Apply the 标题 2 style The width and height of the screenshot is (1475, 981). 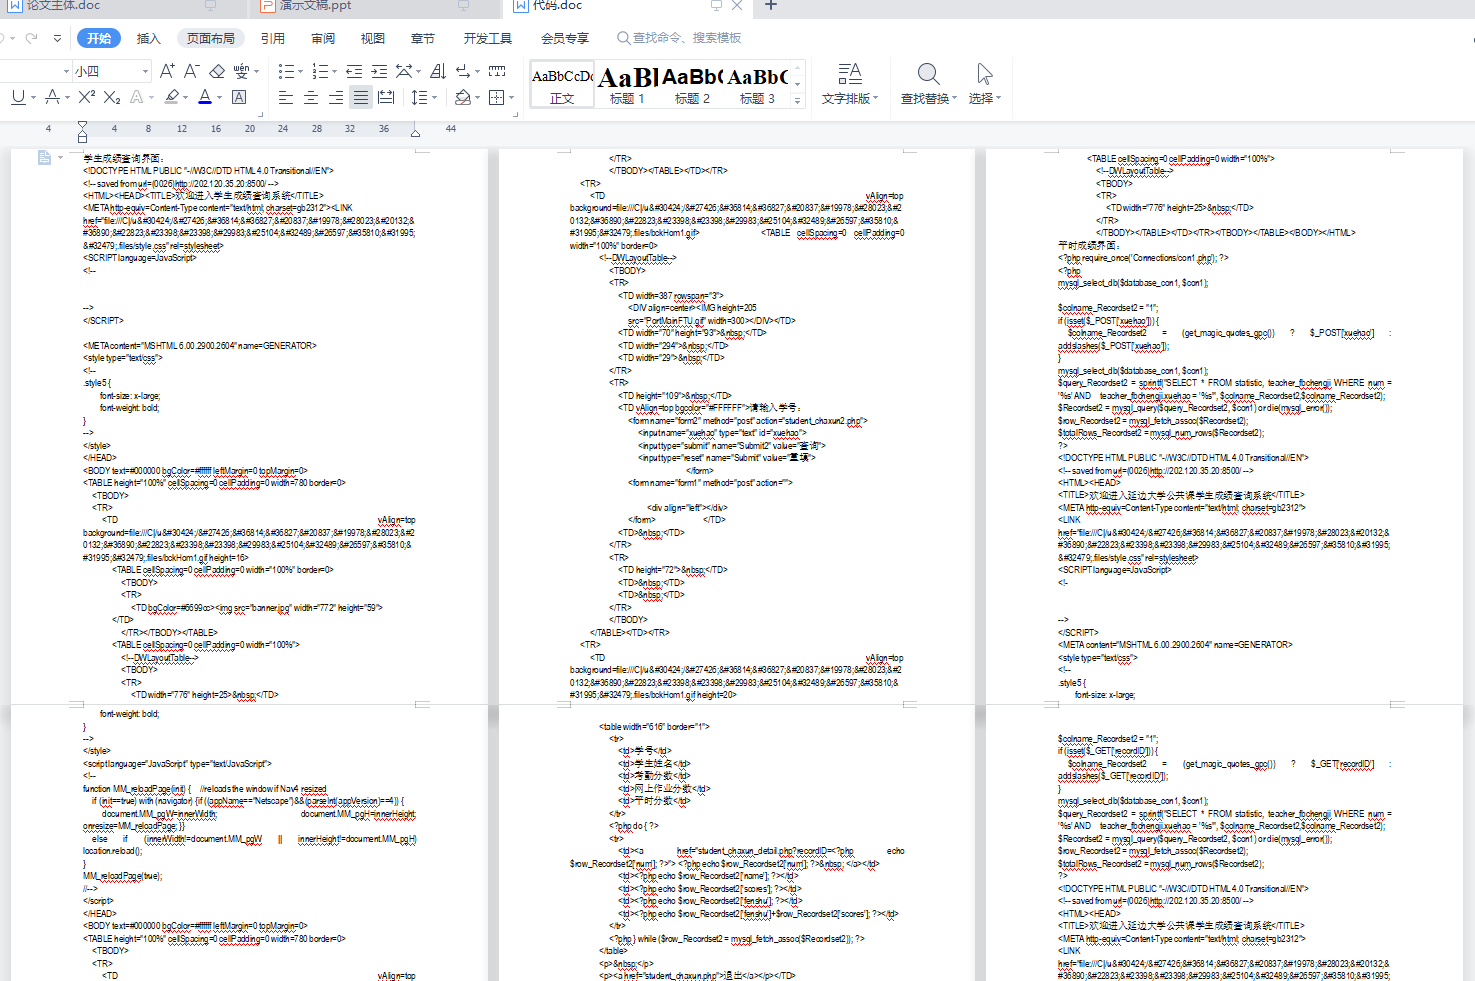(x=692, y=86)
